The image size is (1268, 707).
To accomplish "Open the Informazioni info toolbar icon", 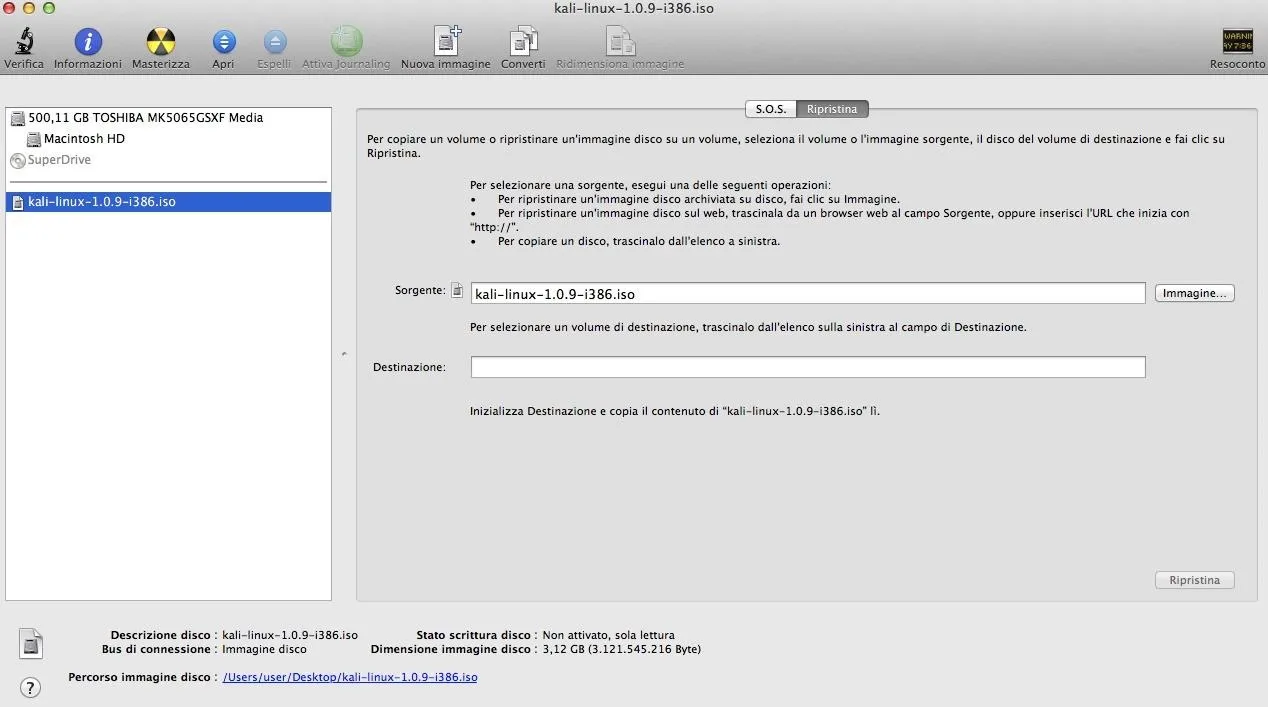I will 88,41.
